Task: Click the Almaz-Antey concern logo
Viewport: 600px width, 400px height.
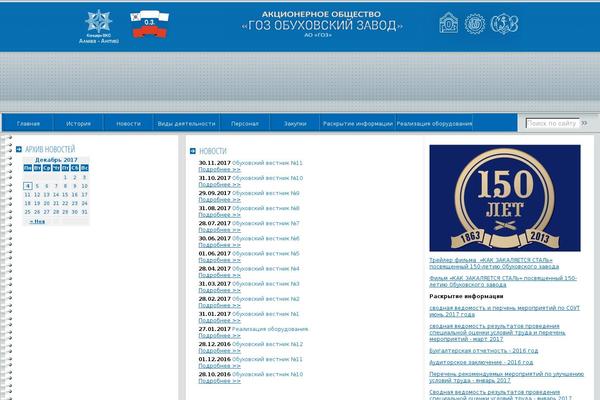Action: 99,26
